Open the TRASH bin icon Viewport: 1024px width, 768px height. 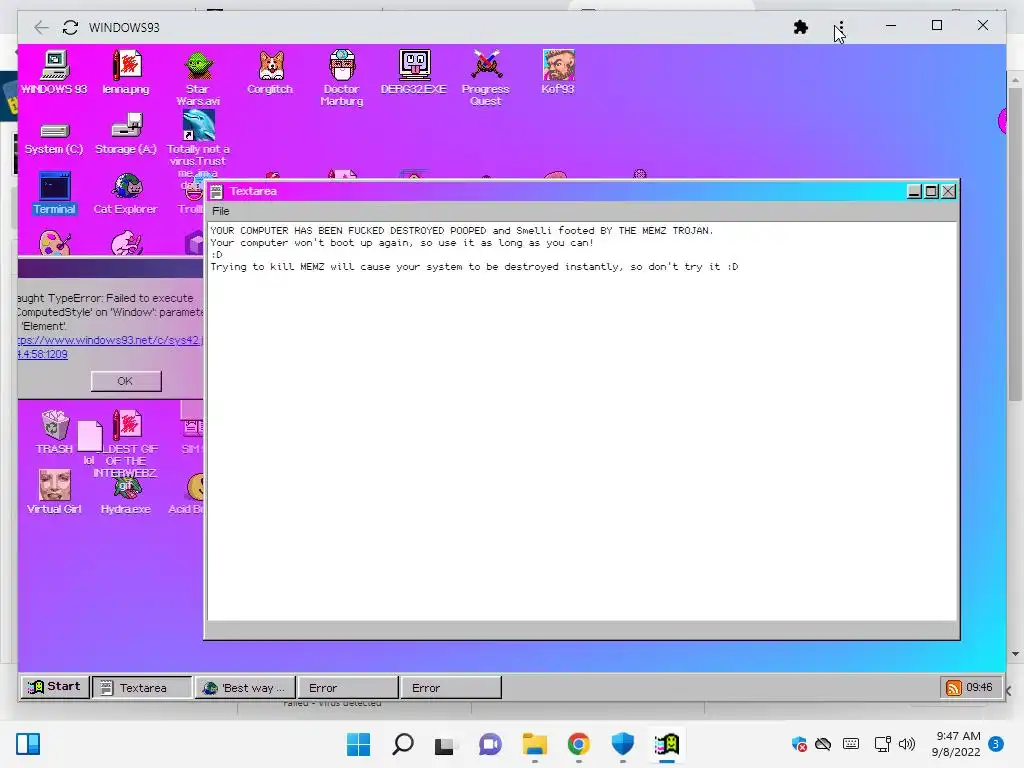click(x=54, y=432)
